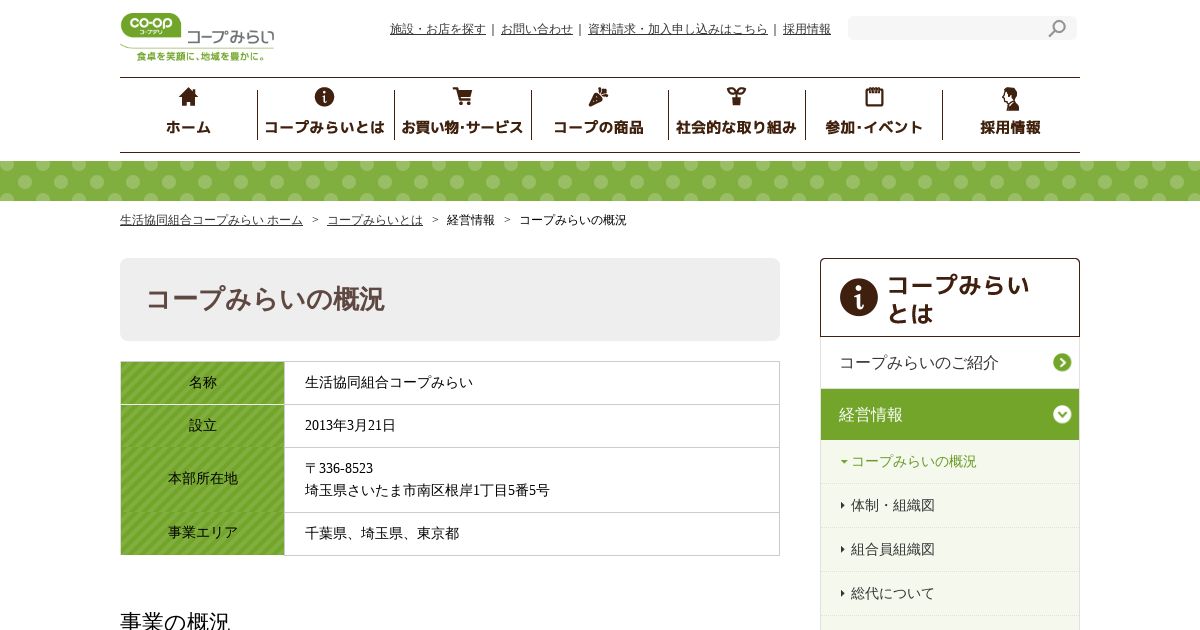
Task: Click the 2013年3月21日 date cell
Action: (532, 426)
